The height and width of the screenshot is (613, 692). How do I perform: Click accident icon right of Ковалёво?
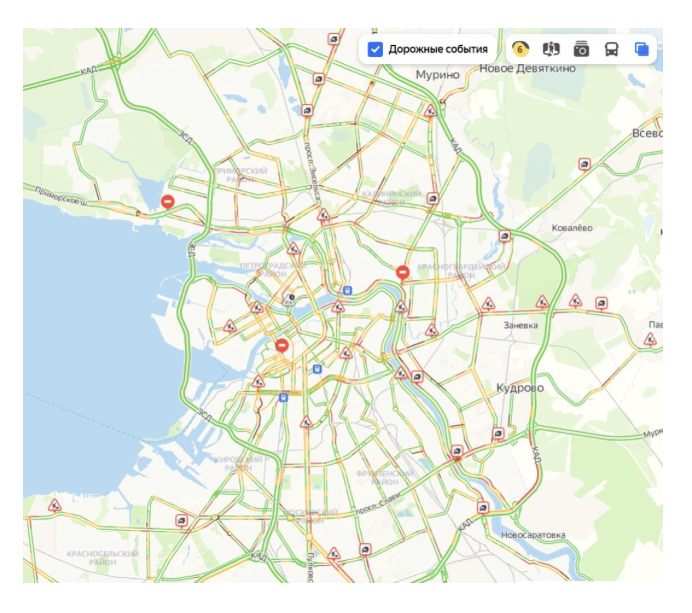click(x=584, y=165)
